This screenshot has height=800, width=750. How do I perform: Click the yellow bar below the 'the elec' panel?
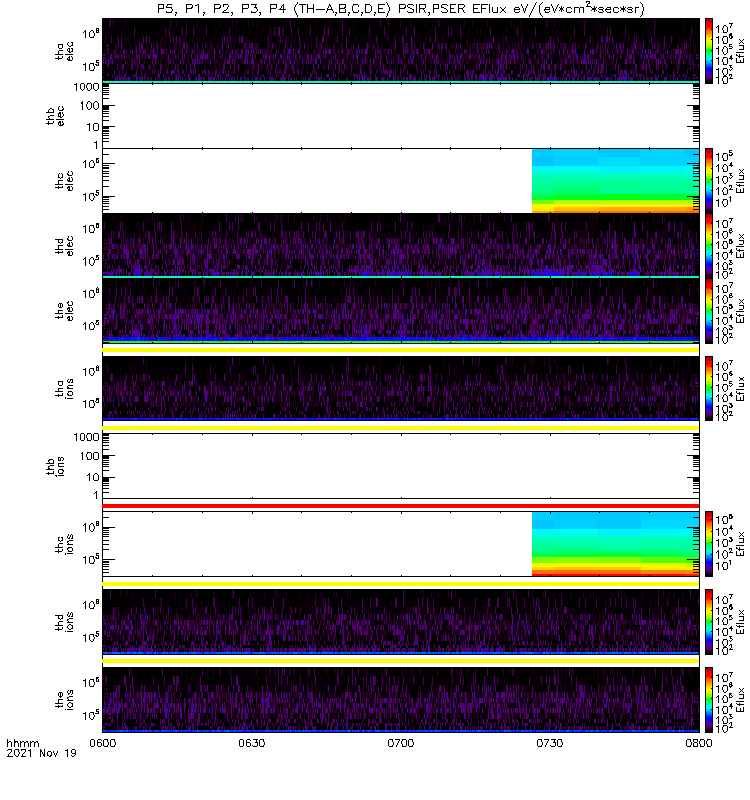click(x=401, y=350)
